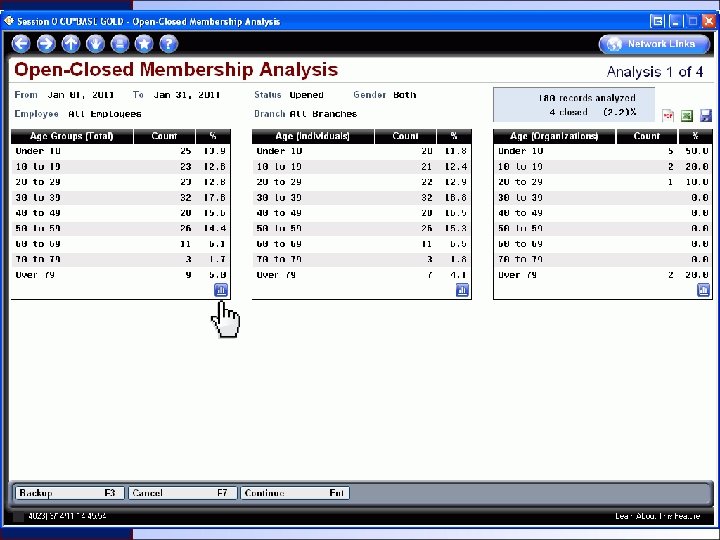The image size is (720, 540).
Task: Select '10 to 19' row in Age (Individuals)
Action: coord(362,167)
